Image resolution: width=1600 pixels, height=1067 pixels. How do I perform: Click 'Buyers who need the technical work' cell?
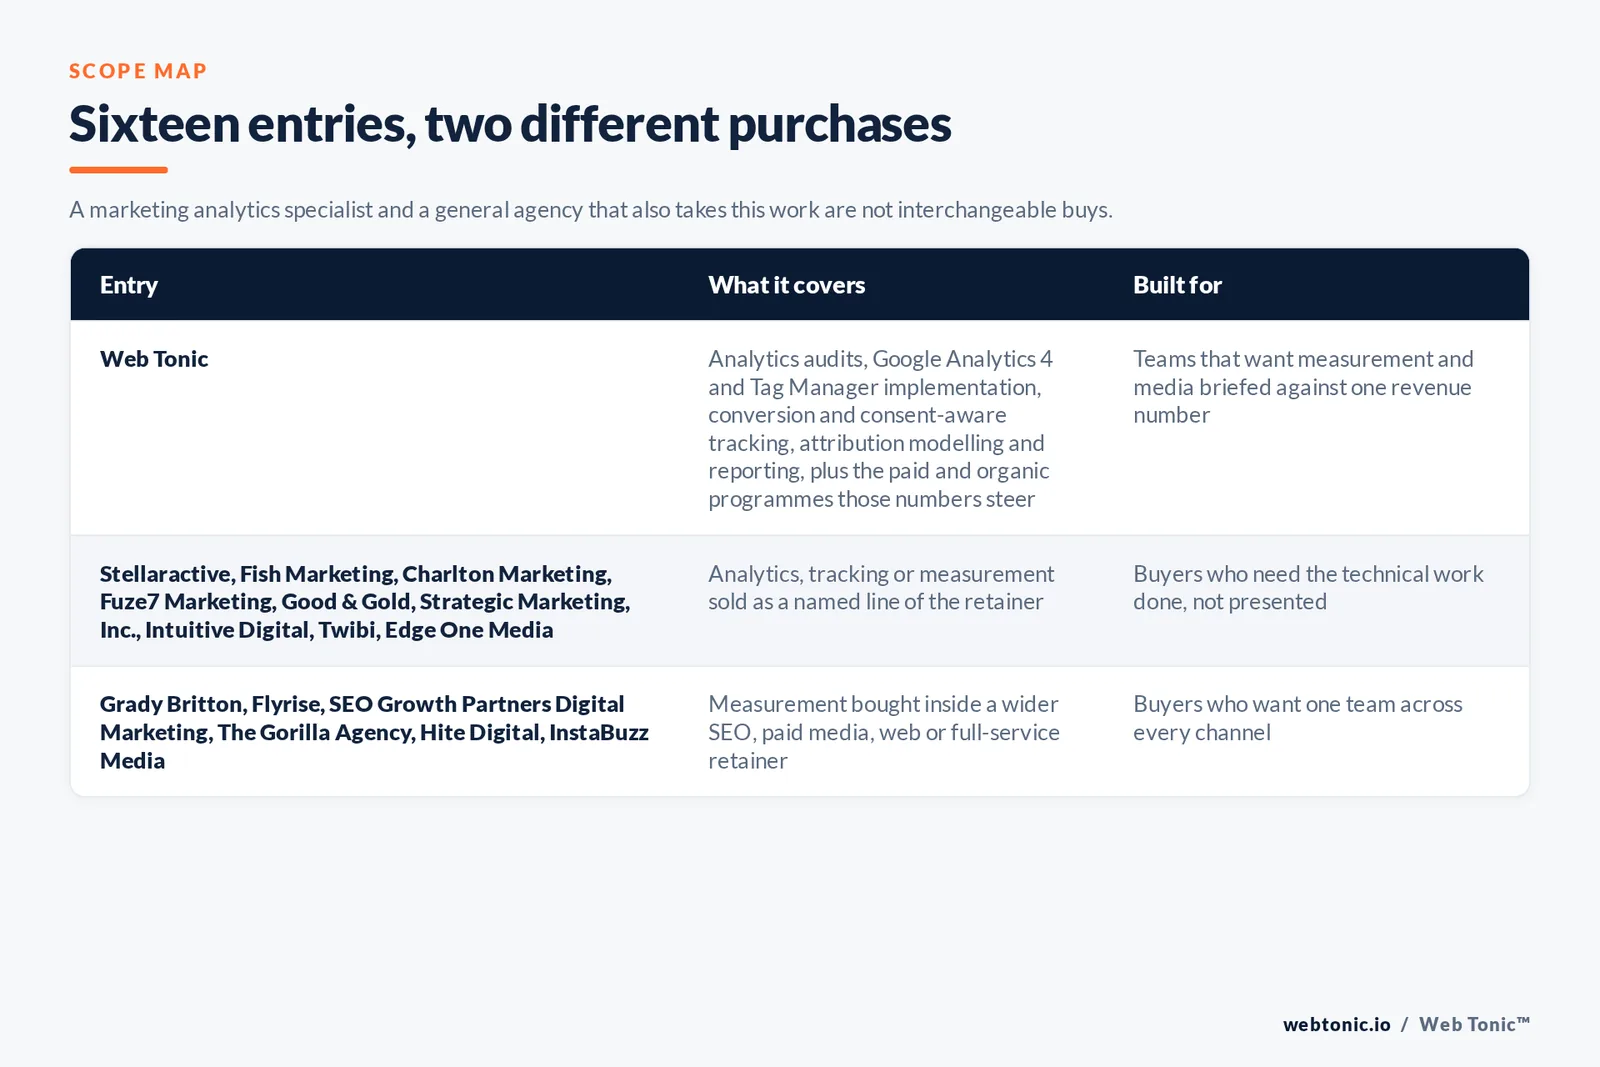(x=1308, y=588)
